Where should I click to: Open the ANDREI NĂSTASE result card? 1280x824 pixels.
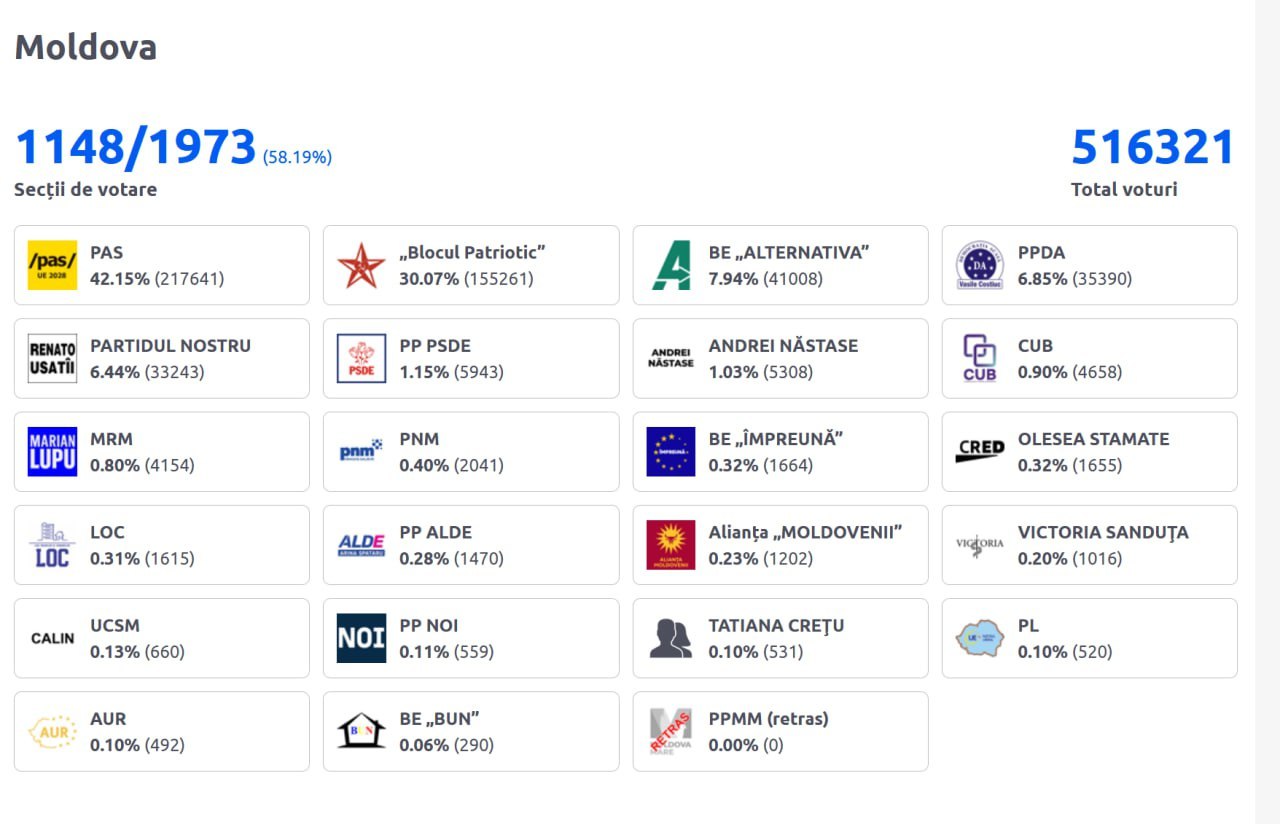coord(780,359)
